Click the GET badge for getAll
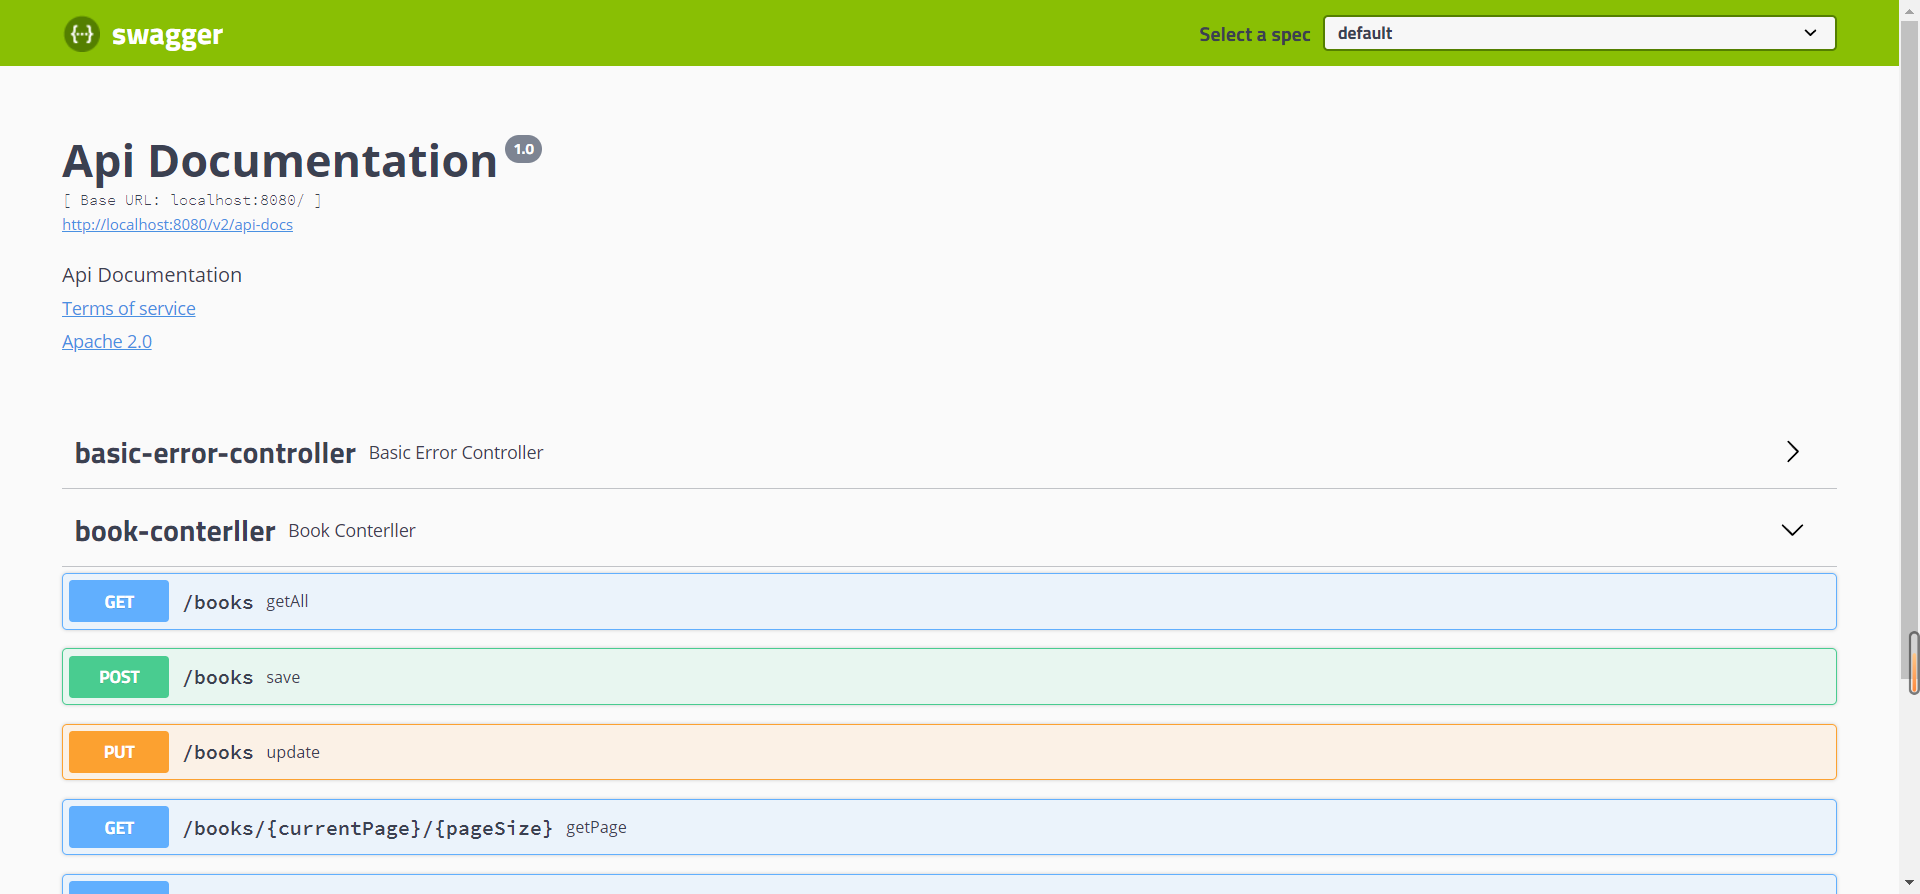 point(119,602)
